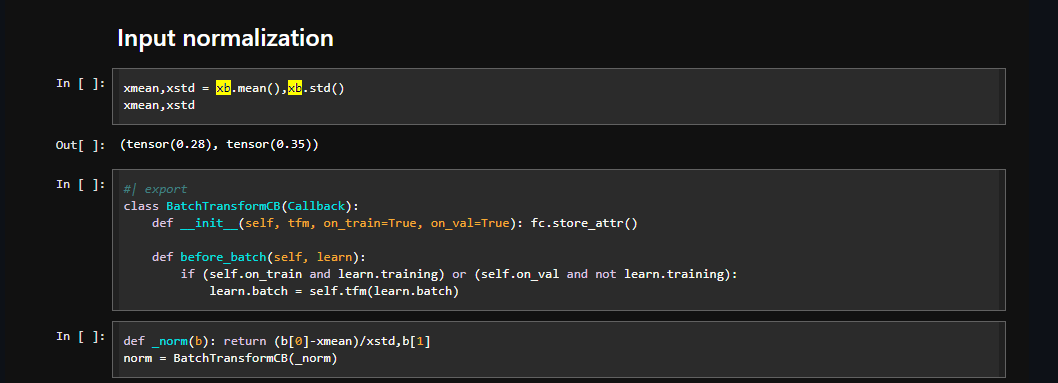Select the xmean,xstd assignment code cell
This screenshot has height=383, width=1058.
(559, 96)
